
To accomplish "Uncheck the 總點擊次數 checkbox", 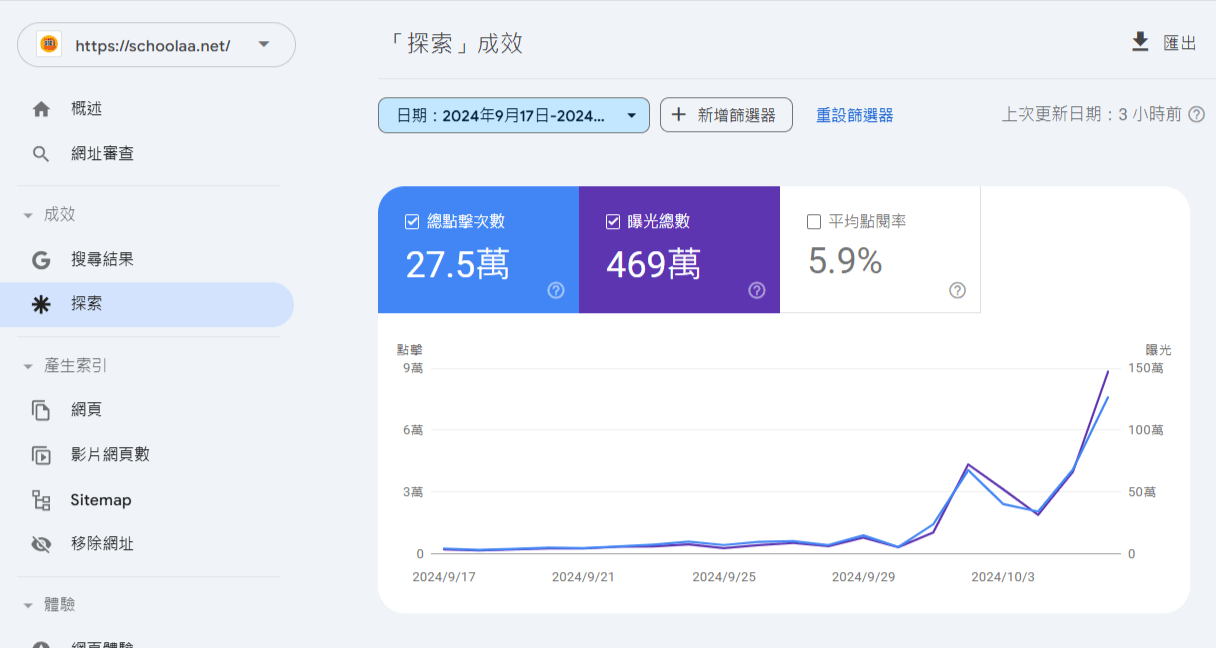I will [x=412, y=222].
